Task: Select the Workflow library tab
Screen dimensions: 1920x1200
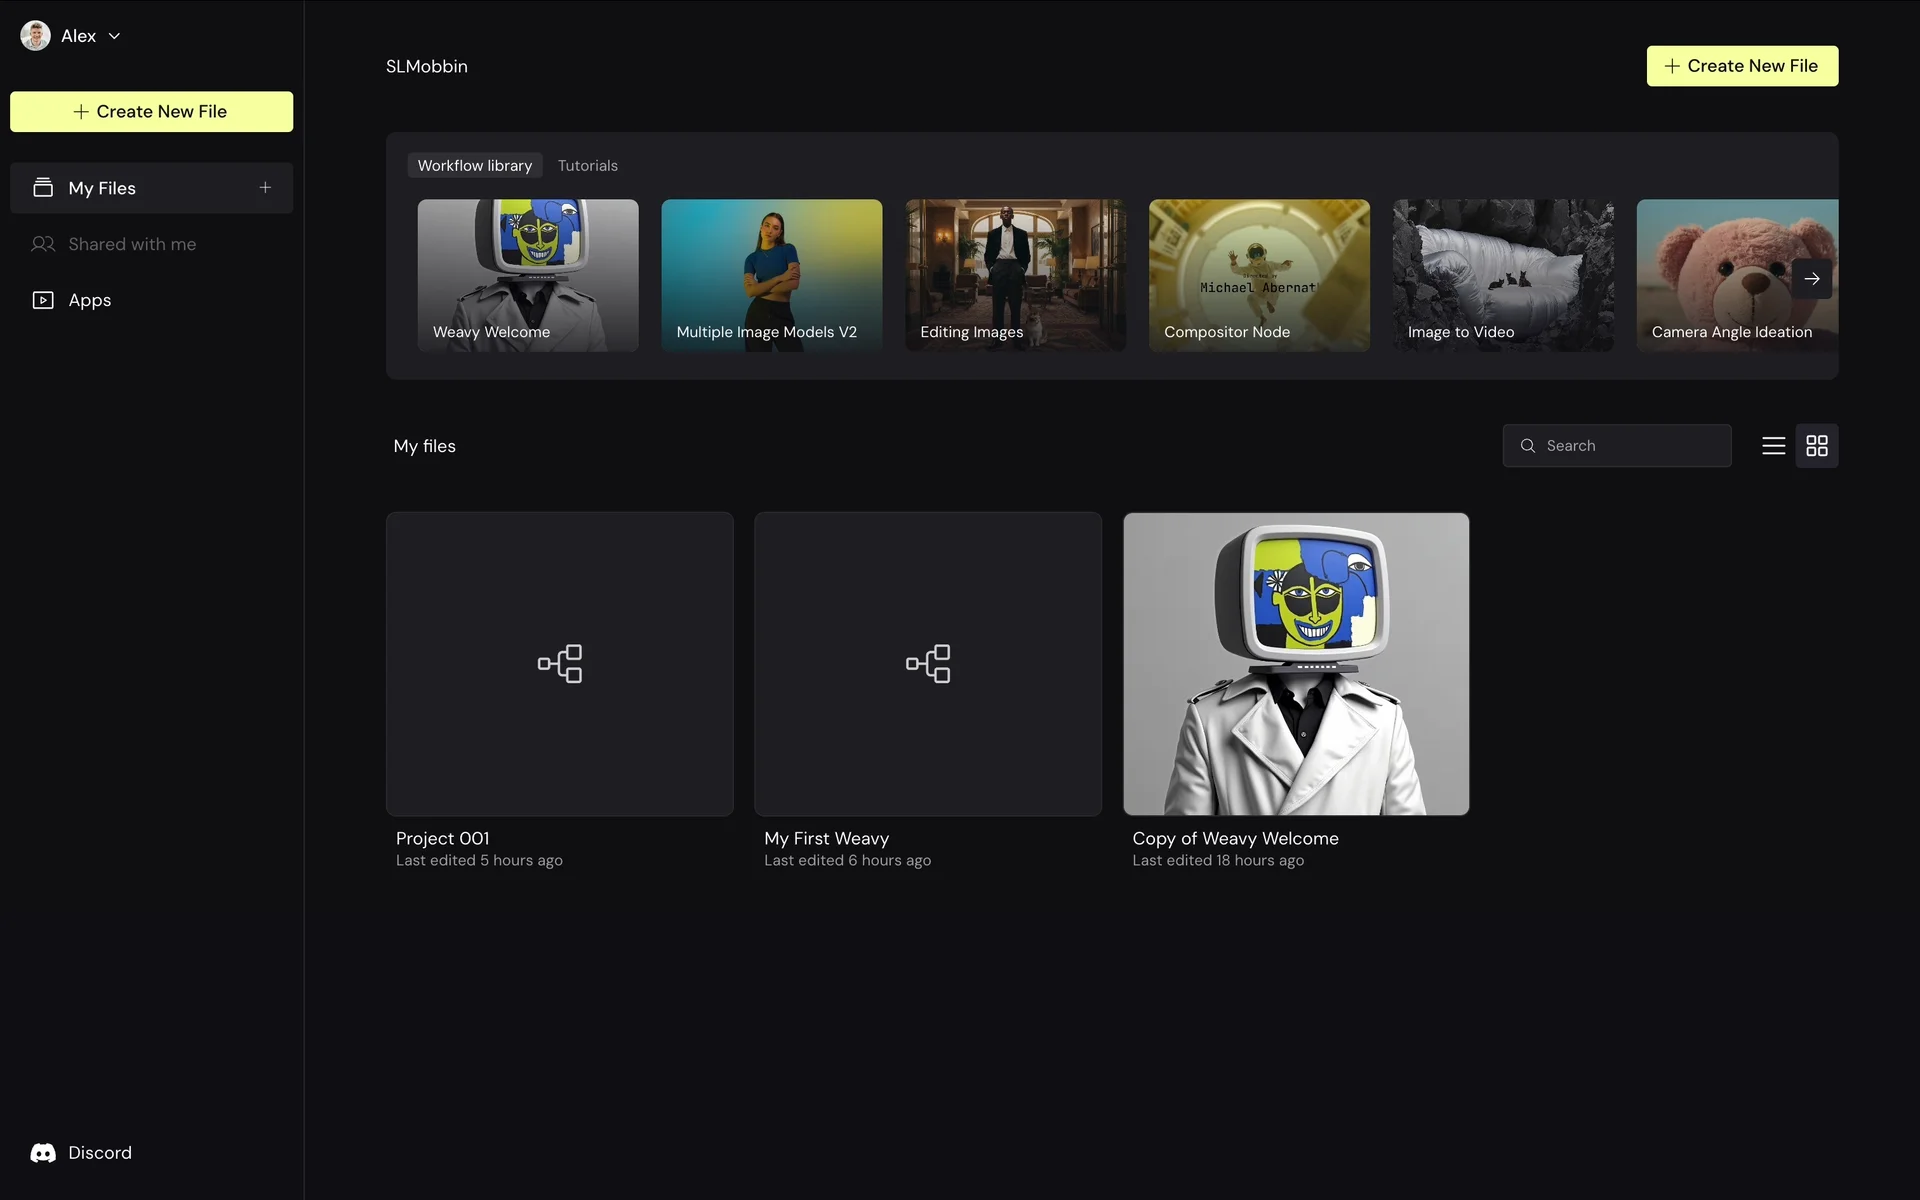Action: pos(475,165)
